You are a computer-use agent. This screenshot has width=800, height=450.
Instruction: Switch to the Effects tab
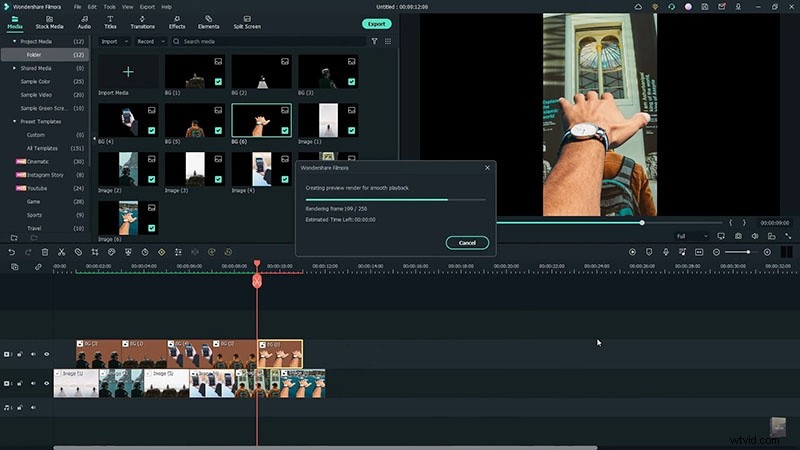(177, 22)
